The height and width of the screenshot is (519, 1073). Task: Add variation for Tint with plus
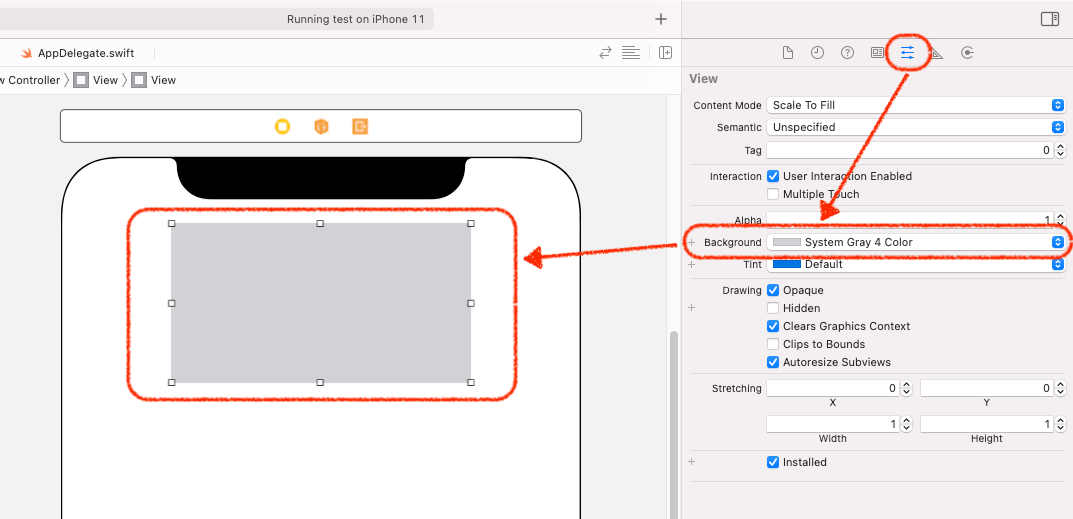691,264
